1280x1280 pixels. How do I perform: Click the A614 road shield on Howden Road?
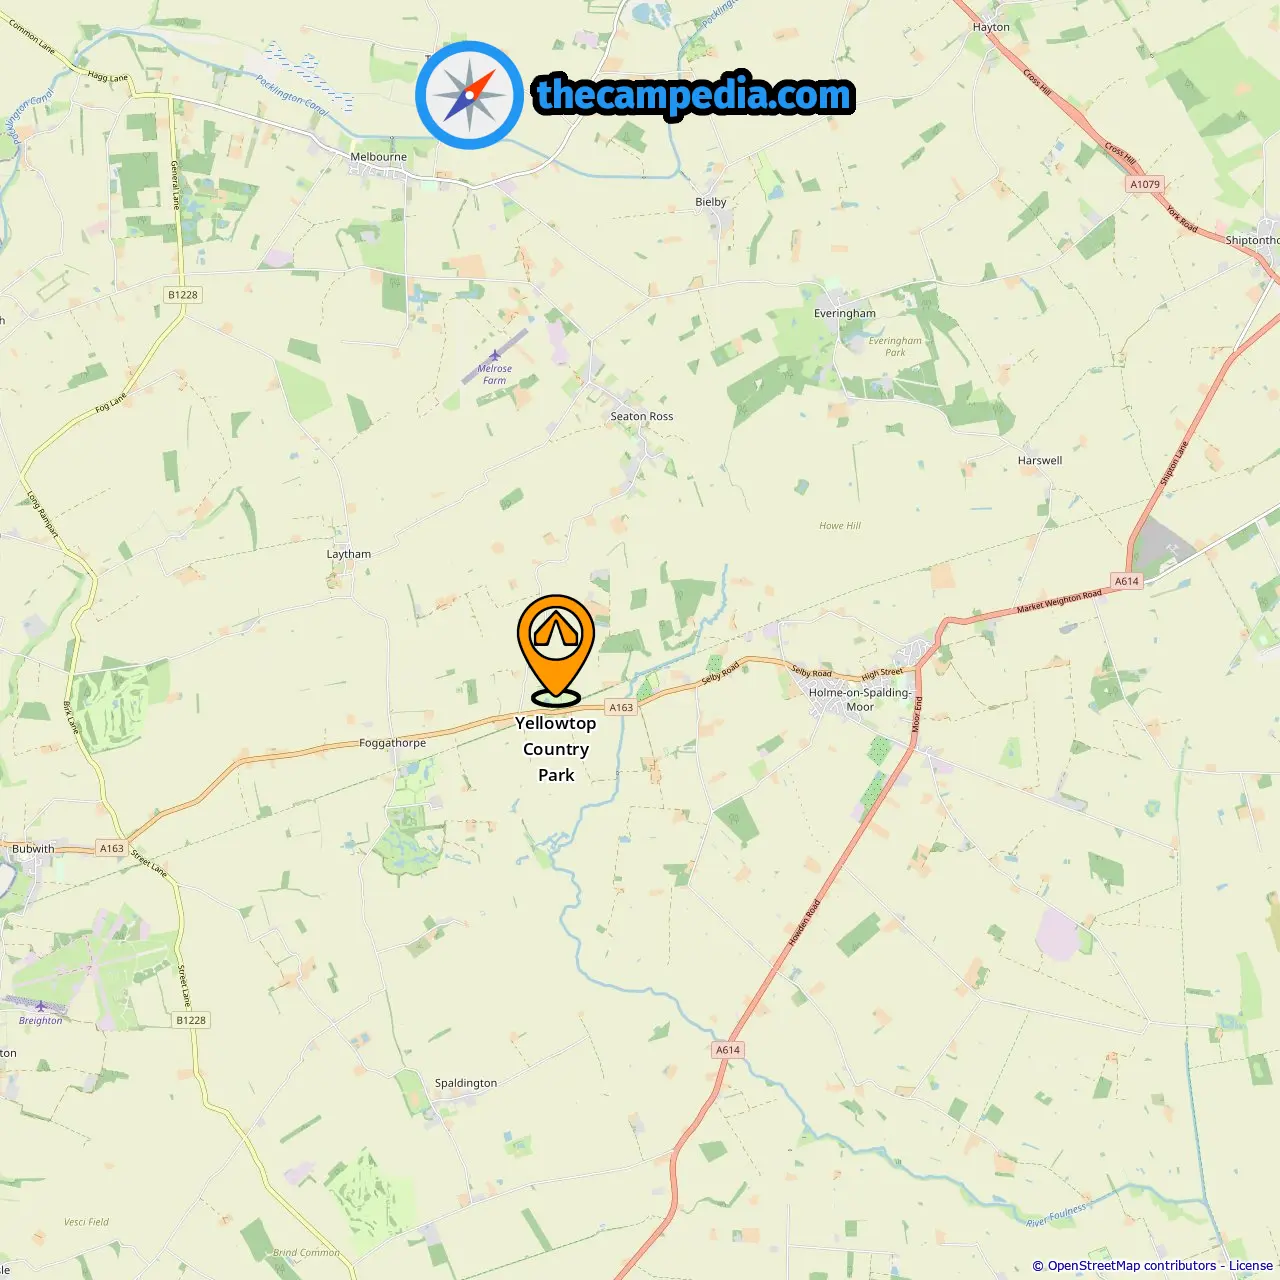(x=728, y=1050)
